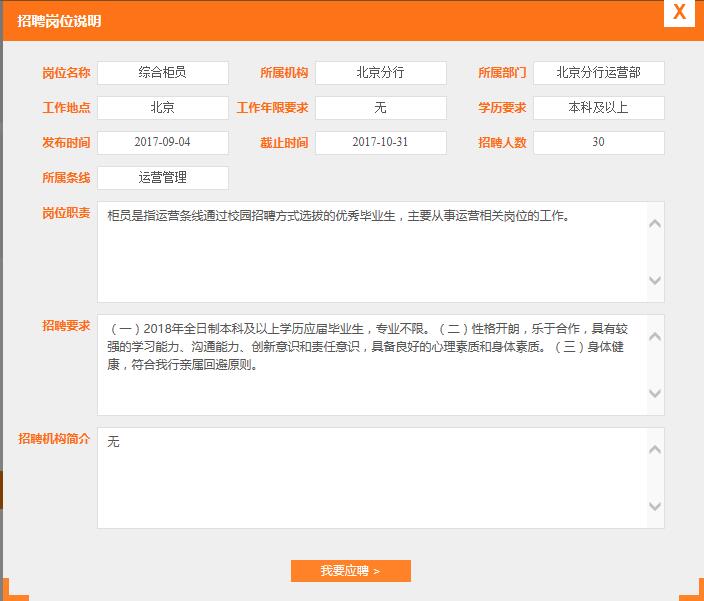
Task: Click the 招聘人数 field showing 30
Action: click(598, 143)
